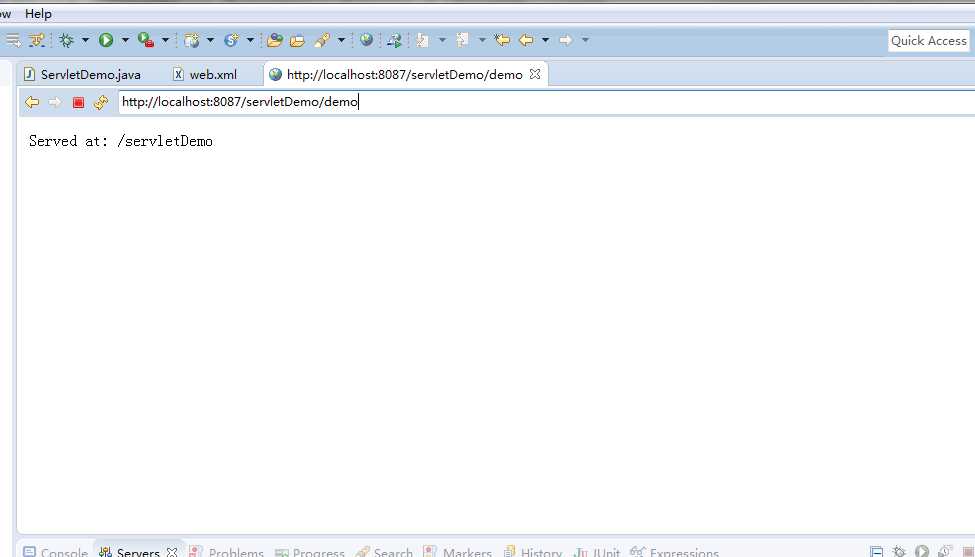
Task: Click the browser Refresh button
Action: [x=101, y=102]
